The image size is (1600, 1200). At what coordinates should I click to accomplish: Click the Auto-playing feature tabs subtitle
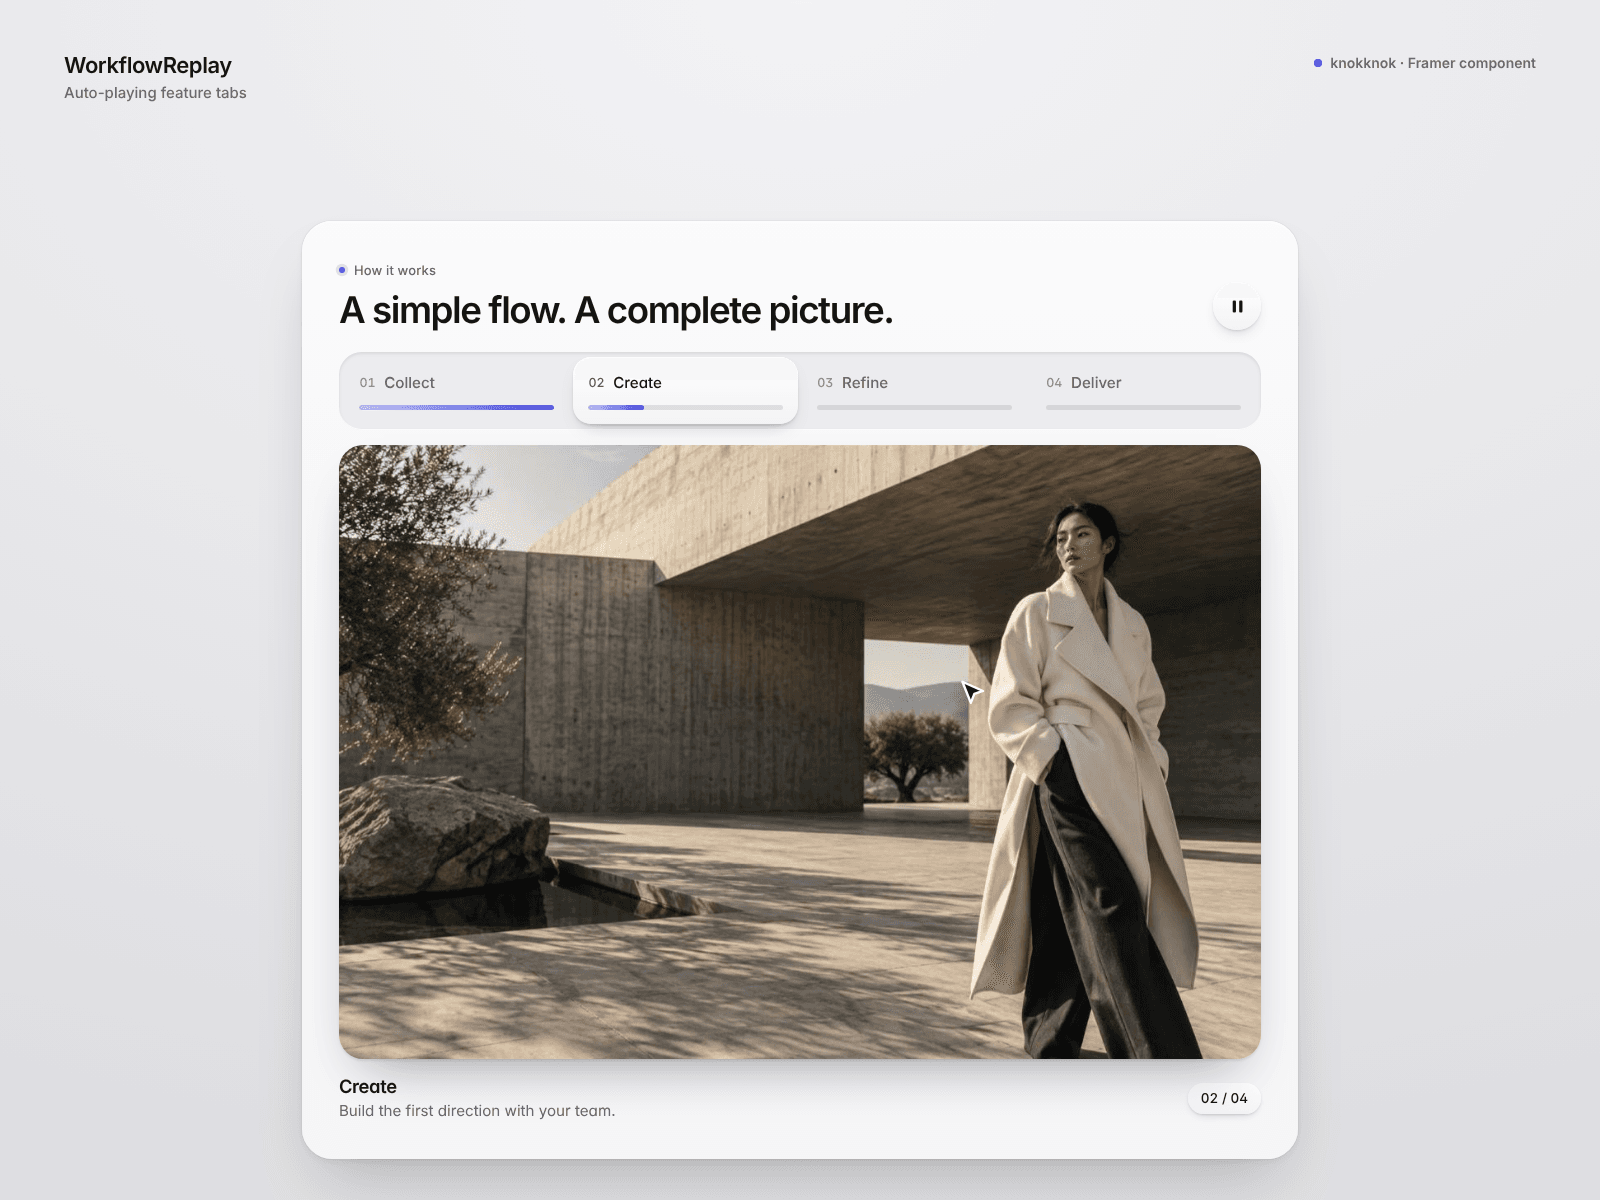coord(155,93)
